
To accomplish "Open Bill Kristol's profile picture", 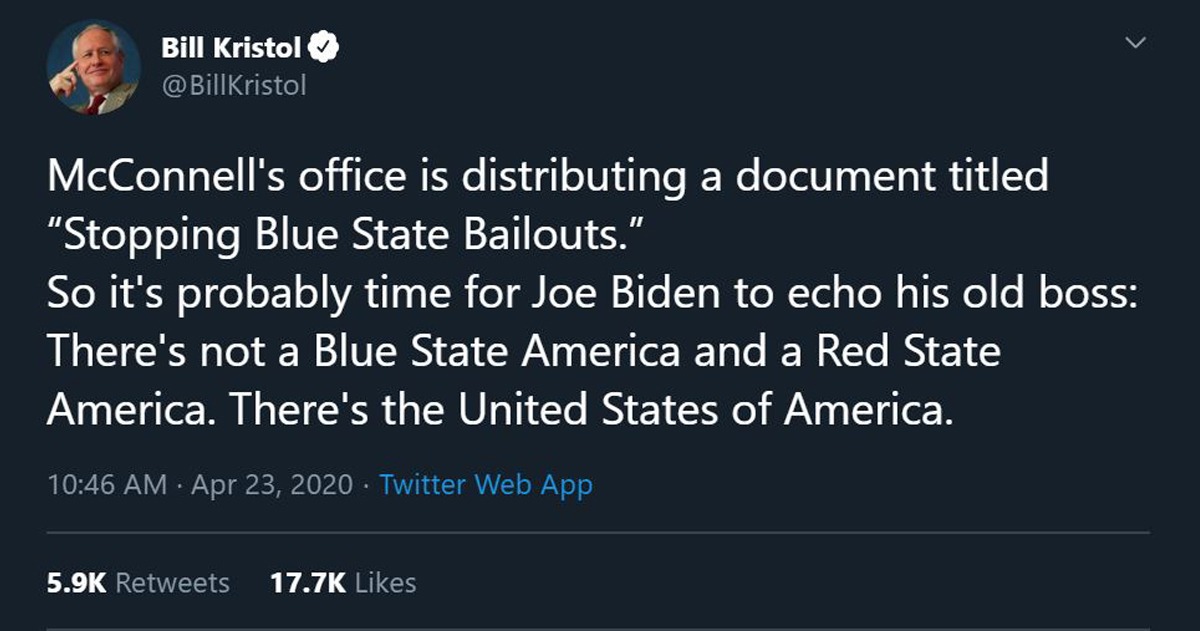I will click(x=93, y=67).
